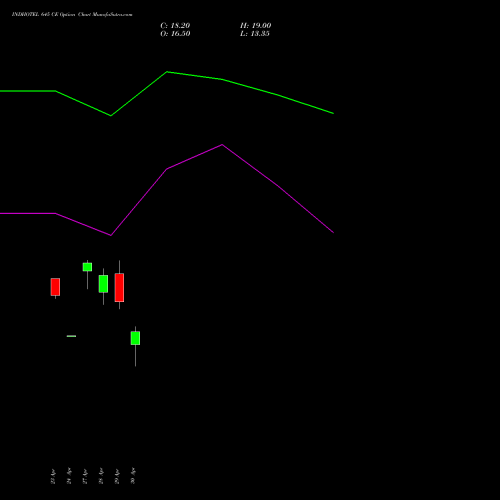This screenshot has height=500, width=500.
Task: Click the '28 Apr' date axis label
Action: click(101, 476)
